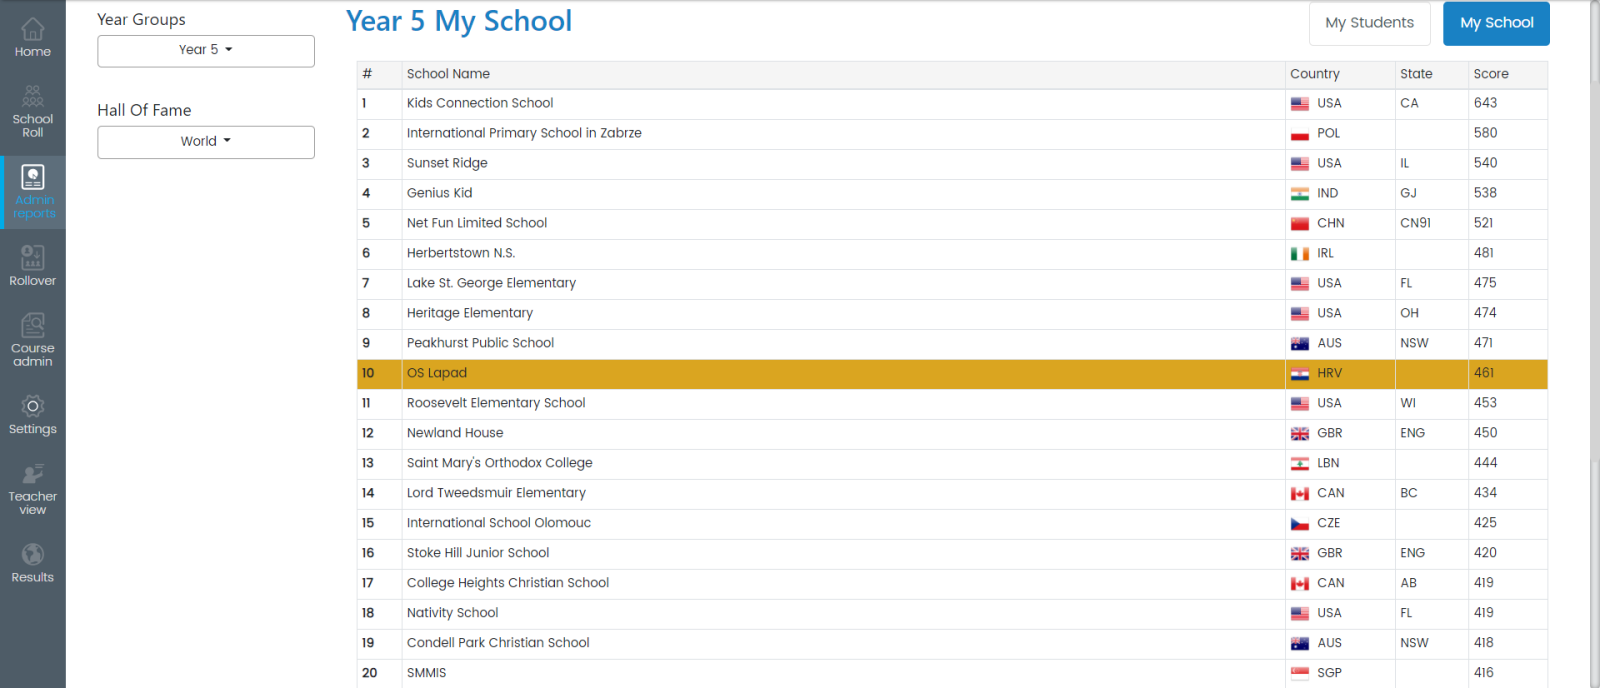Viewport: 1600px width, 688px height.
Task: Select Peakhurst Public School
Action: [x=480, y=343]
